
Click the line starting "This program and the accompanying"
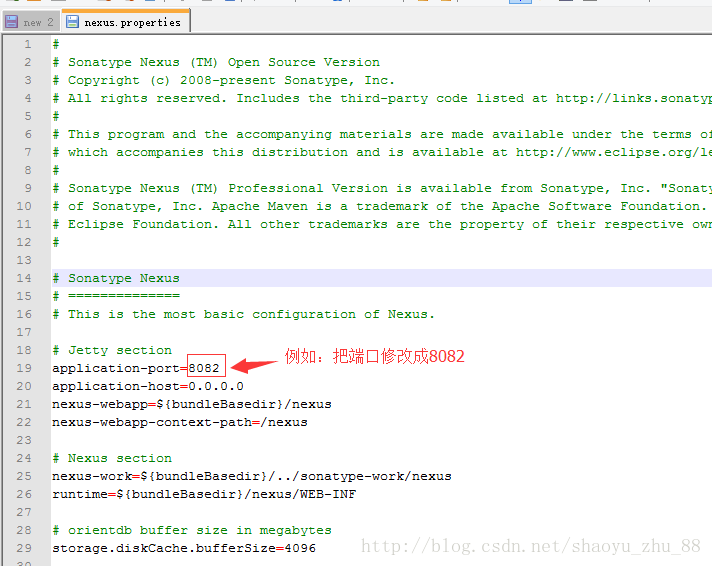coord(382,134)
